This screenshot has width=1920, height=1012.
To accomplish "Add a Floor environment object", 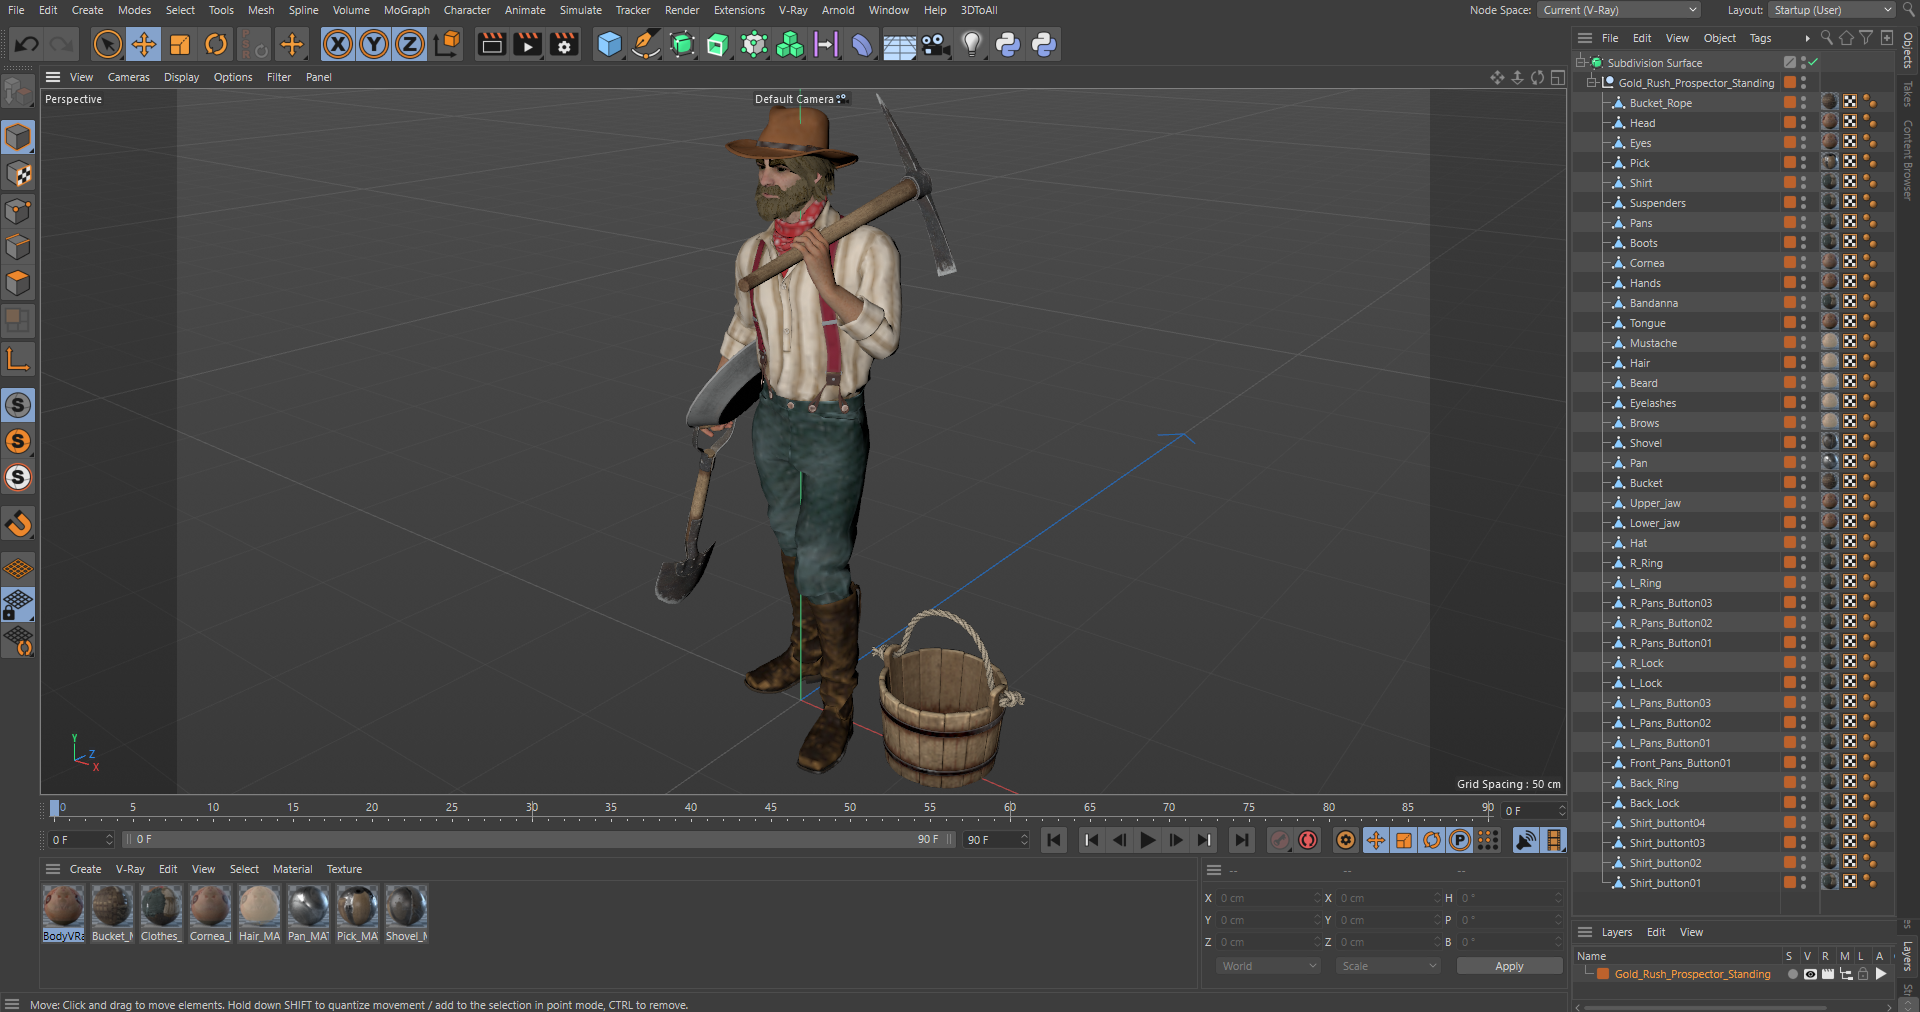I will click(899, 44).
